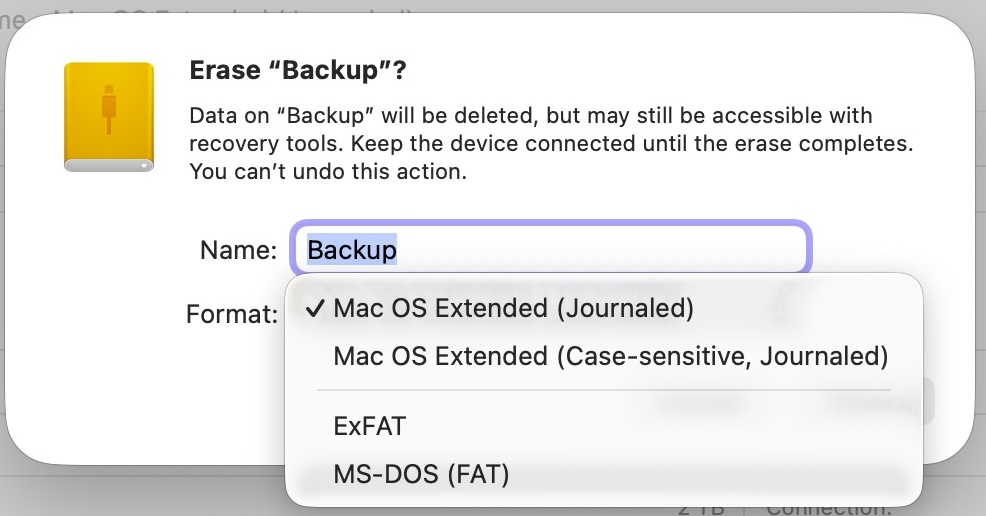Screen dimensions: 986x516
Task: Choose Mac OS Extended (Case-sensitive, Journaled)
Action: (x=610, y=356)
